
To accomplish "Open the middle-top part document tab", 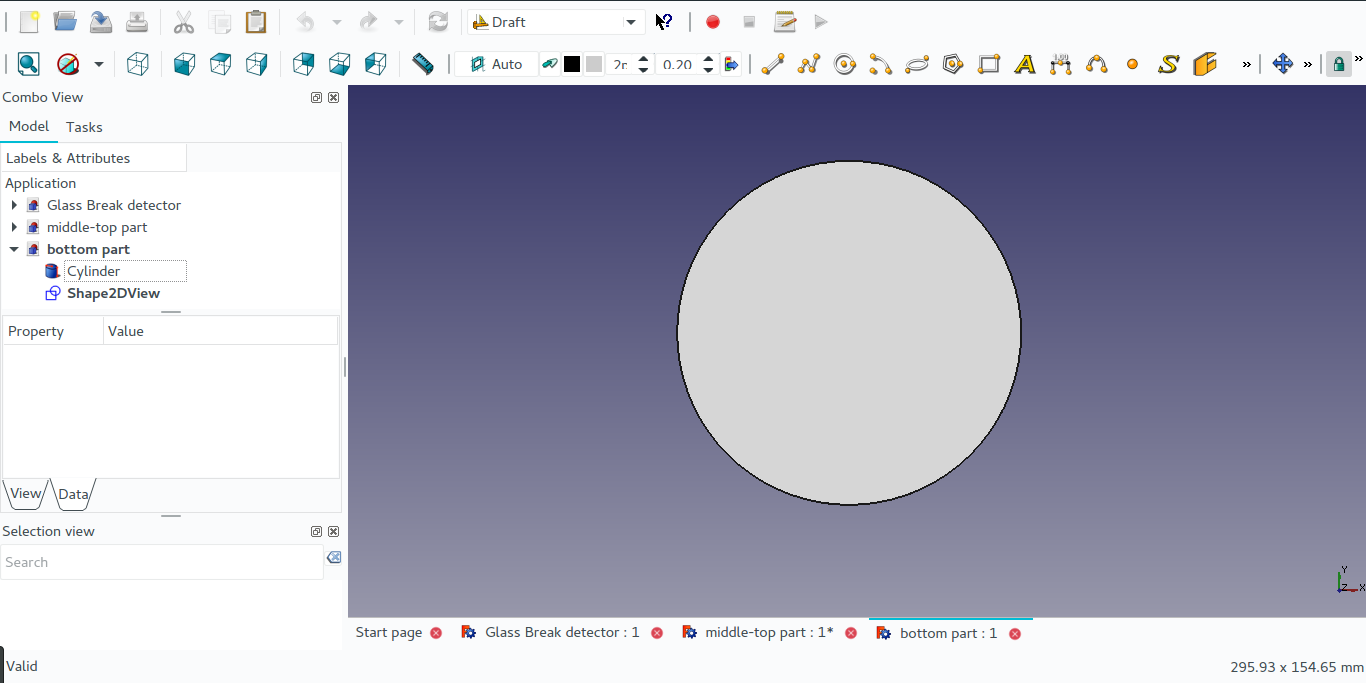I will tap(768, 632).
